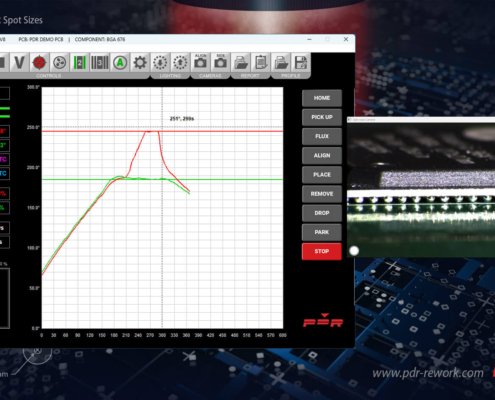The image size is (495, 400).
Task: Click the 250.0° y-axis label
Action: (x=33, y=127)
